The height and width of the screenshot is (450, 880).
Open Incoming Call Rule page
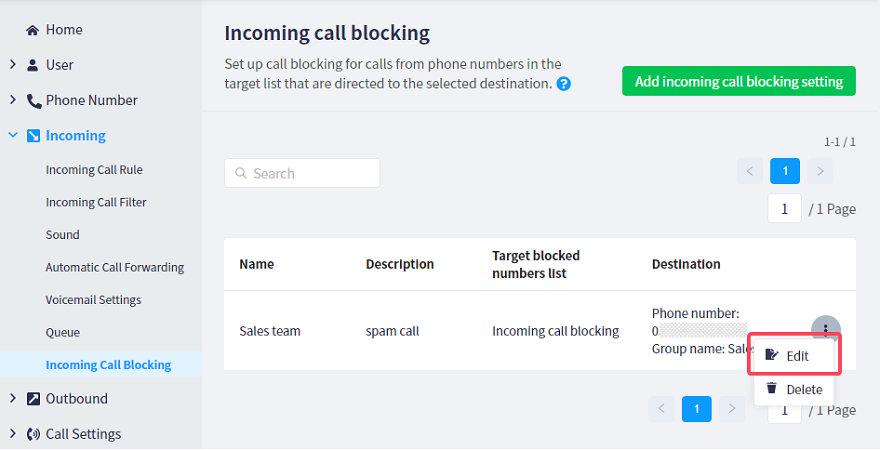(x=94, y=170)
